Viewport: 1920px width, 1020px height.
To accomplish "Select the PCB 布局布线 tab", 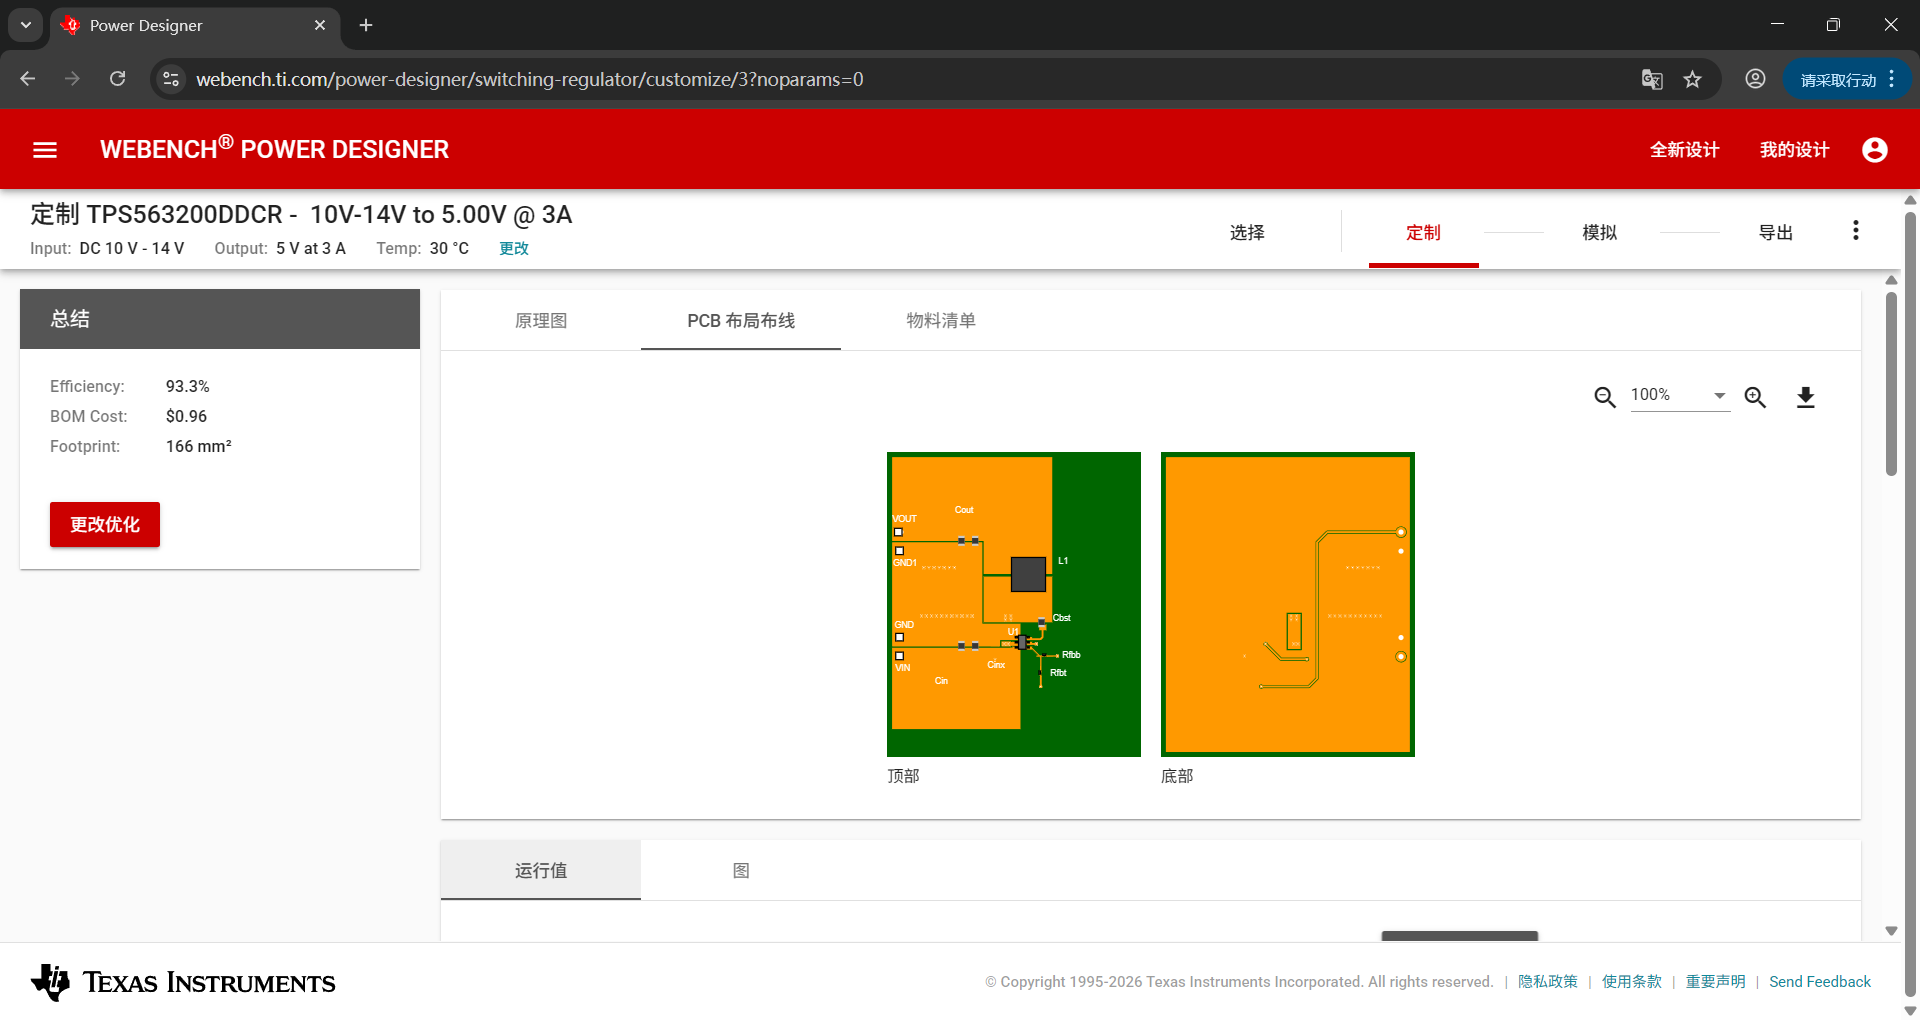I will pos(741,320).
